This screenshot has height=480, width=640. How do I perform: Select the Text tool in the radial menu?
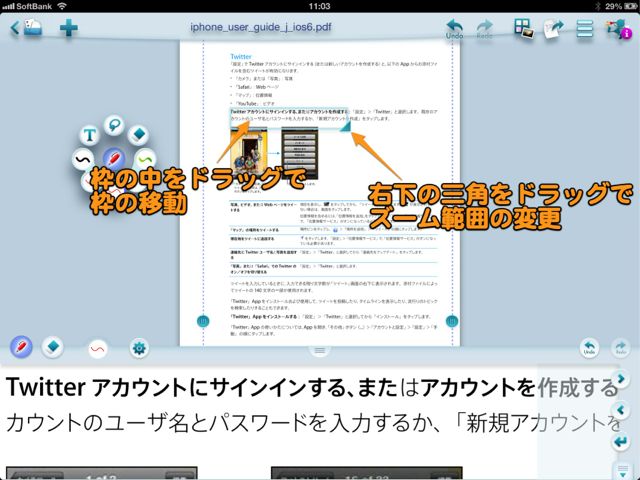click(x=90, y=135)
